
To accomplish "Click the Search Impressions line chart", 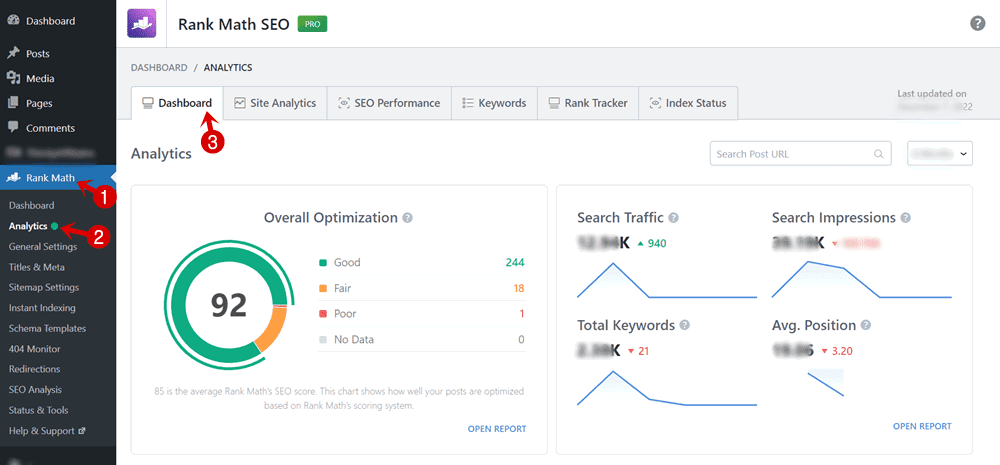I will point(862,280).
